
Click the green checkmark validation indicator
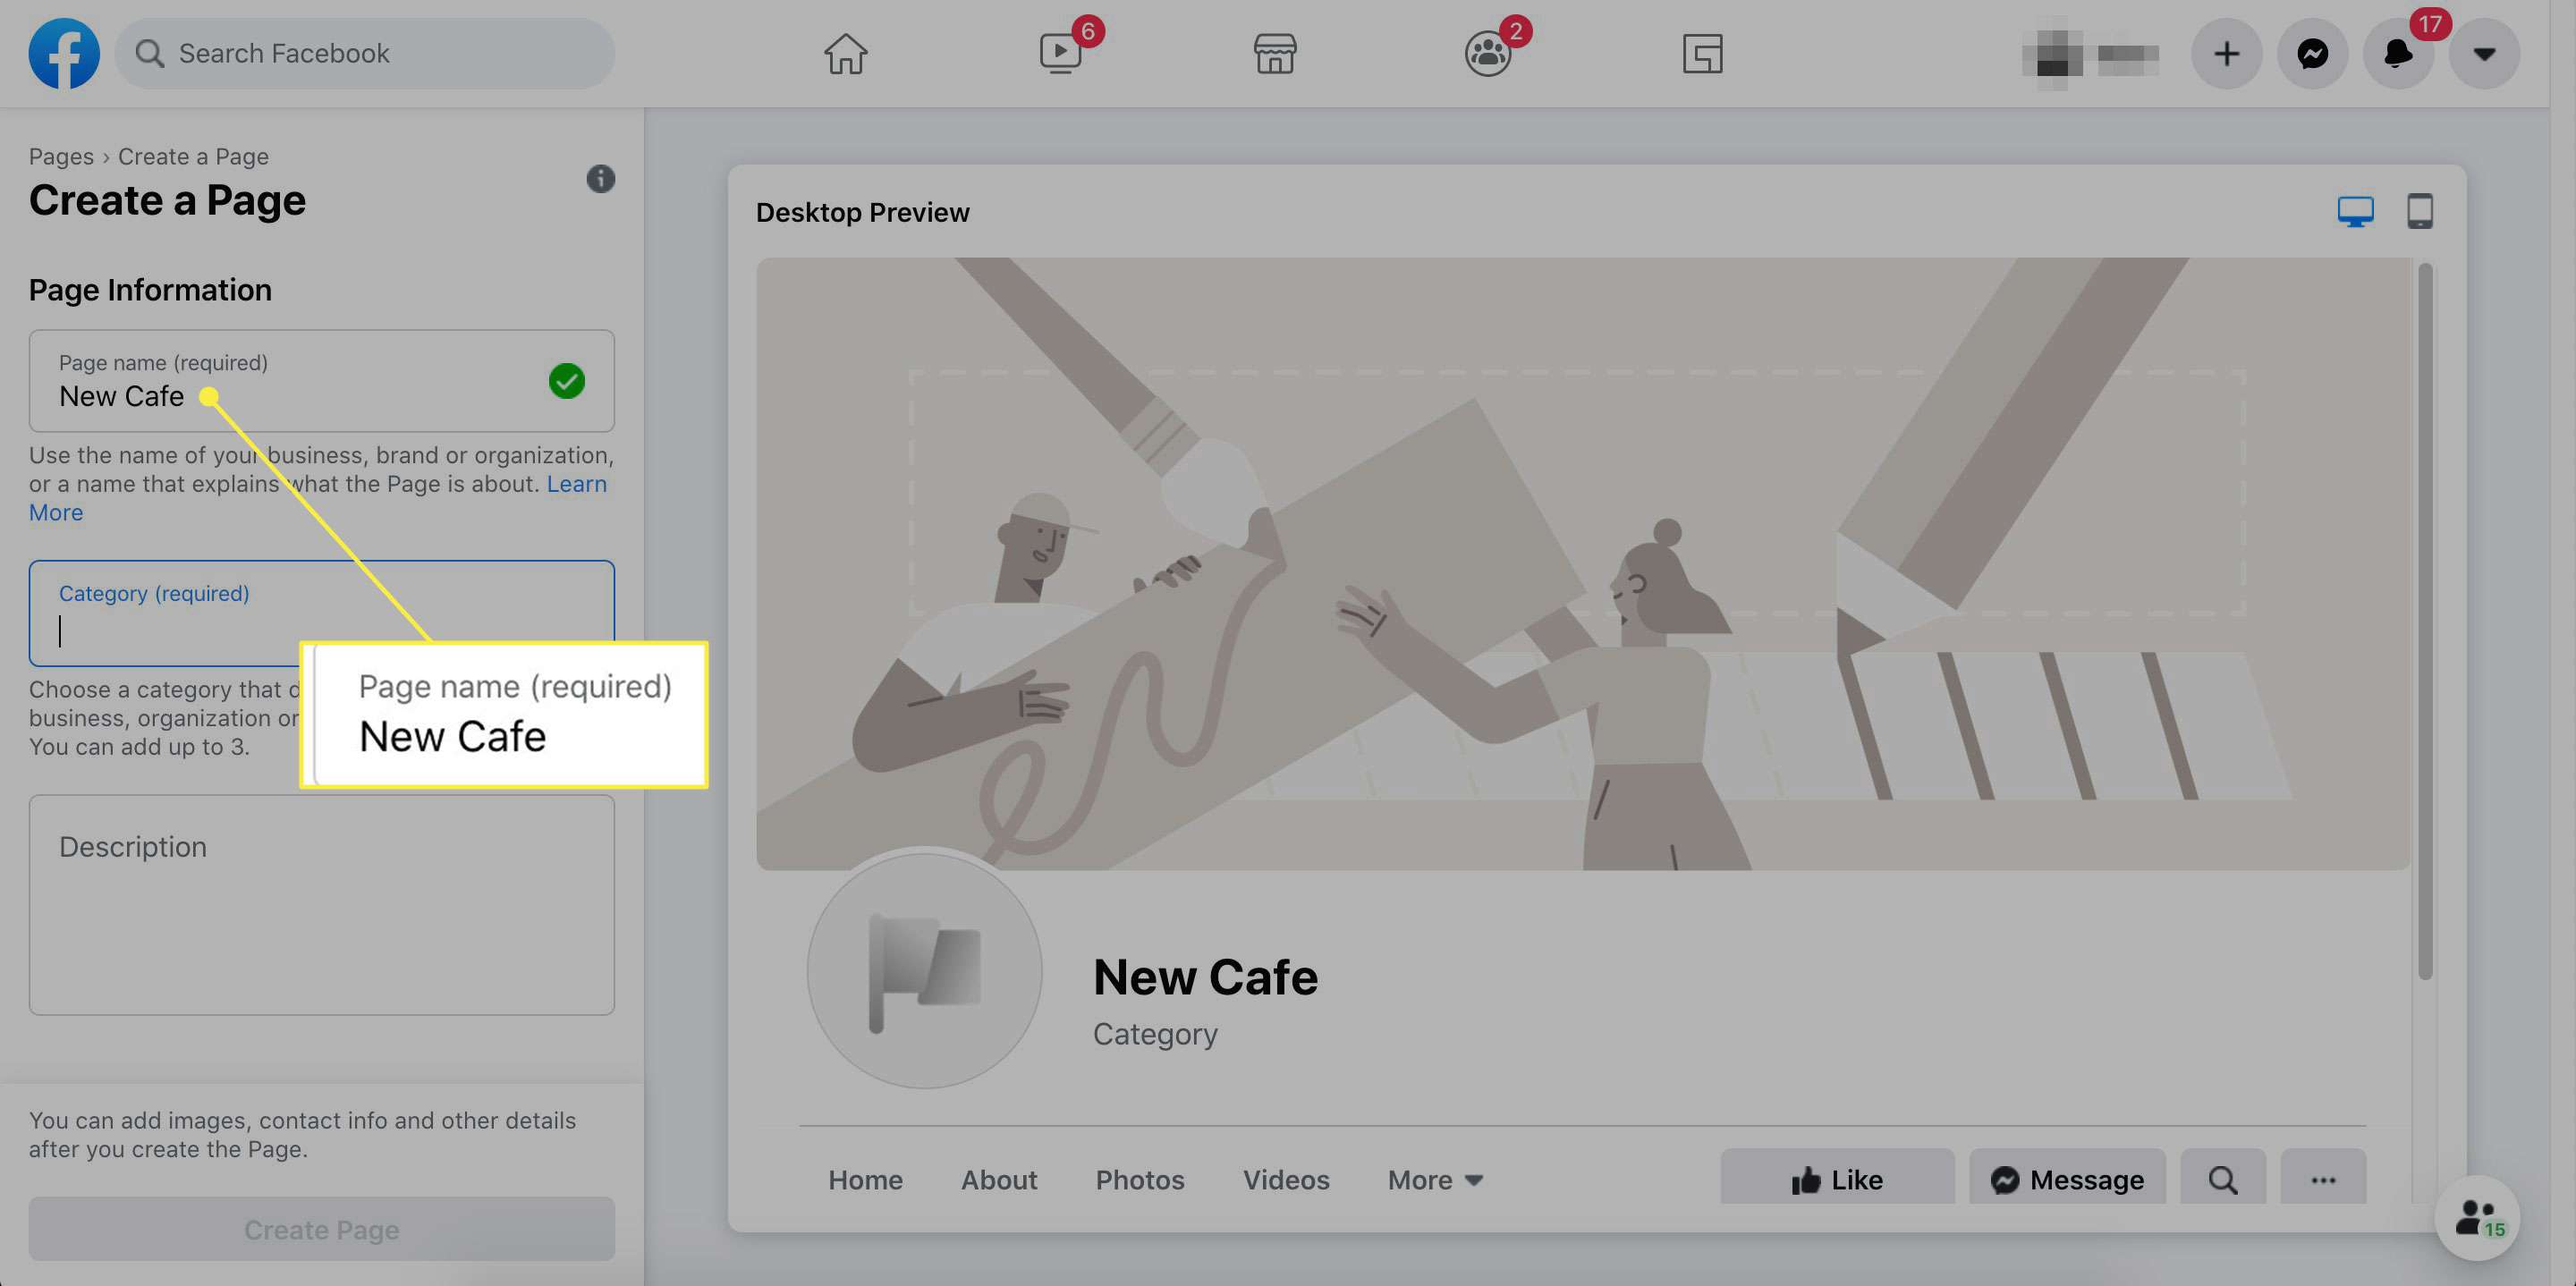(569, 379)
